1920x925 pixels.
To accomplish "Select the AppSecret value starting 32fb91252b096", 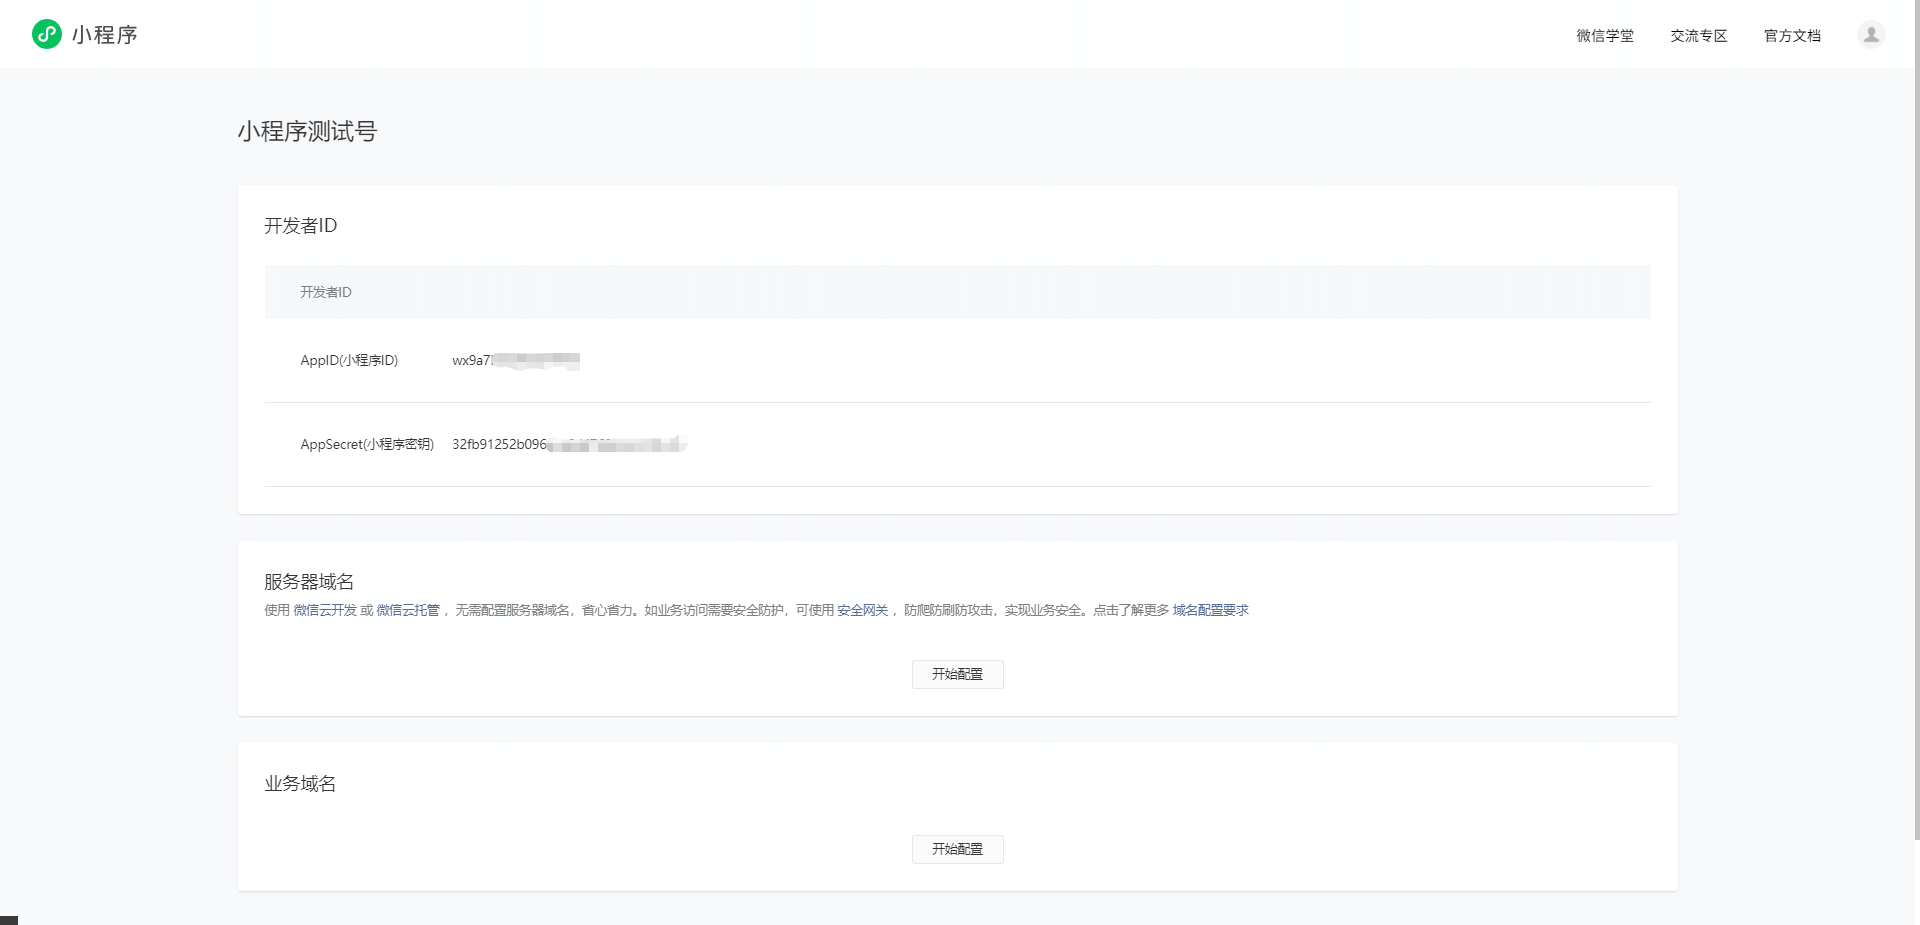I will pos(569,444).
